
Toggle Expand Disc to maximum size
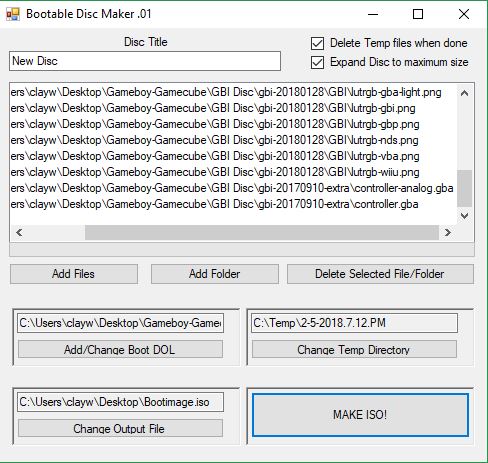[x=317, y=62]
